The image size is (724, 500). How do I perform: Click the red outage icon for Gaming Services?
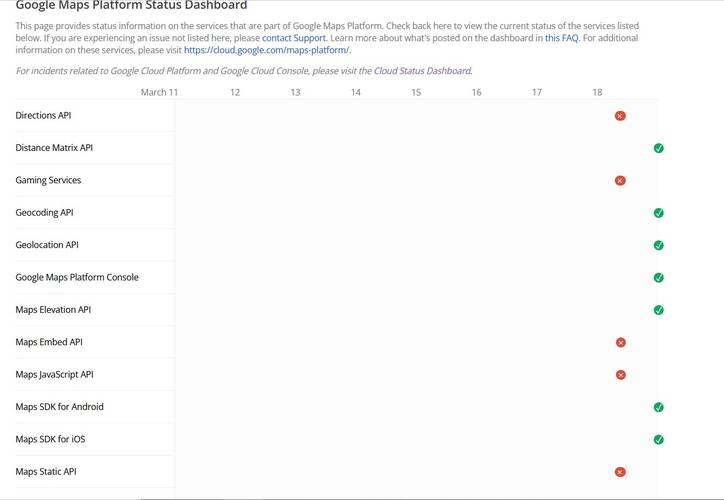620,181
